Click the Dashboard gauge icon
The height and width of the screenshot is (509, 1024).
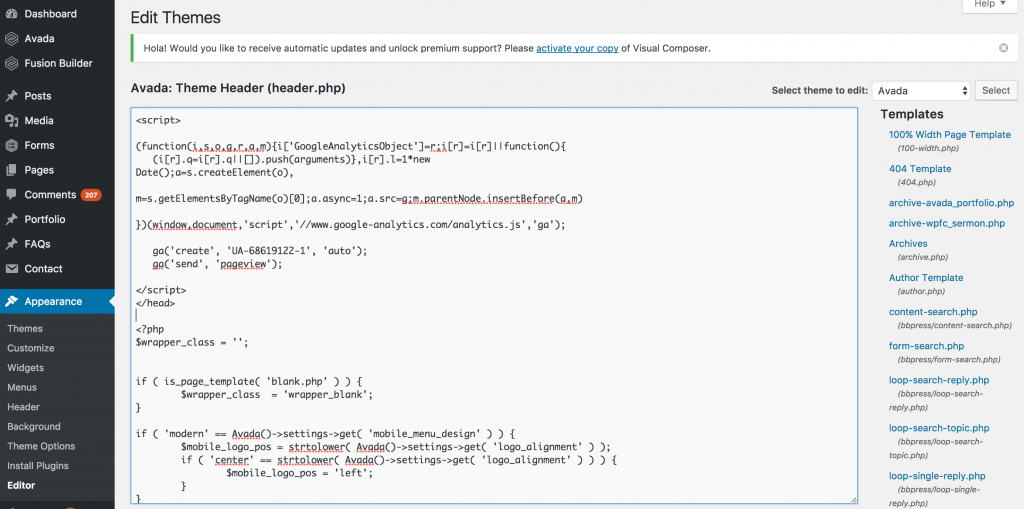click(x=11, y=14)
